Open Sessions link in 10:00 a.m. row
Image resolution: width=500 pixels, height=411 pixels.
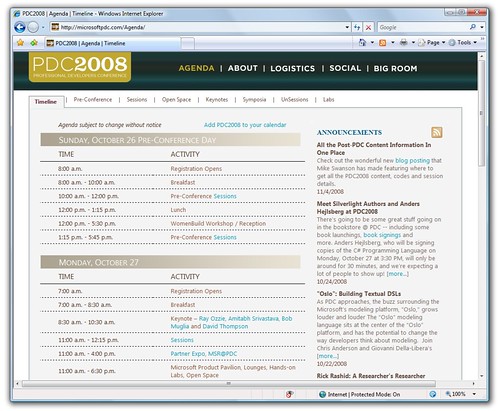point(225,196)
